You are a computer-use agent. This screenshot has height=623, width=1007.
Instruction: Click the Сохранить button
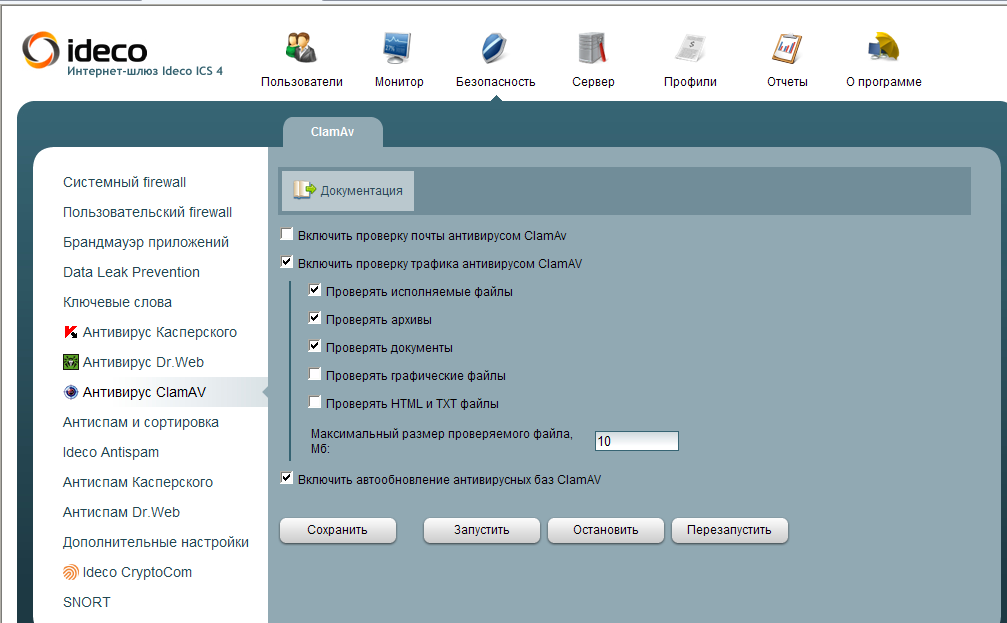point(338,531)
